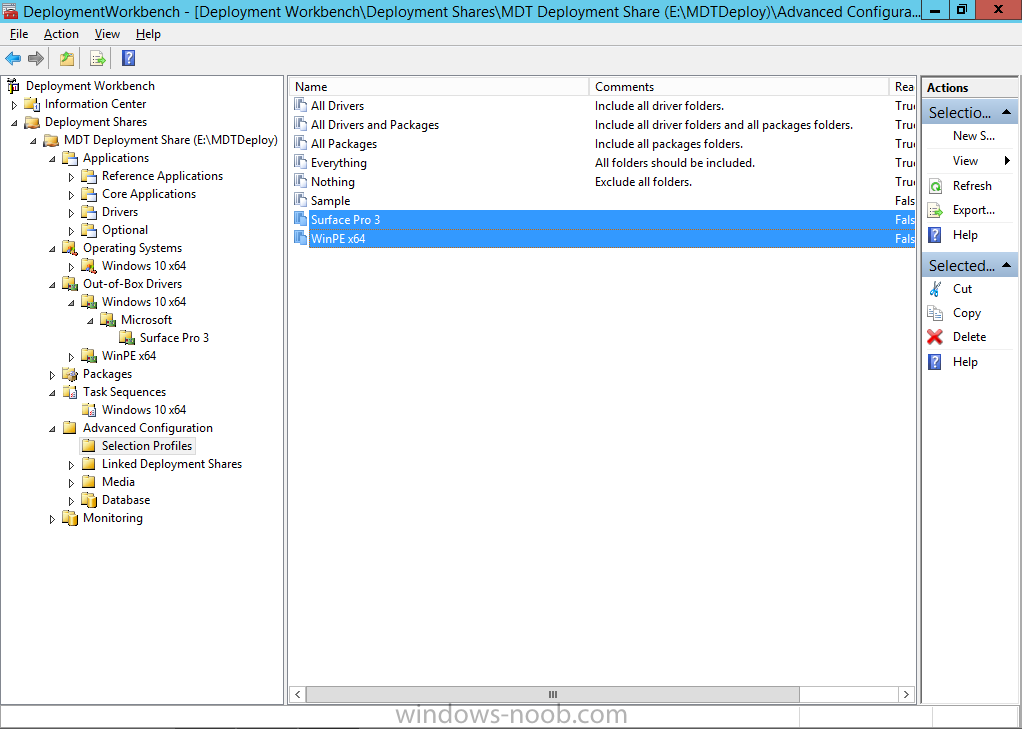This screenshot has height=729, width=1022.
Task: Click the Sample profile icon
Action: 300,200
